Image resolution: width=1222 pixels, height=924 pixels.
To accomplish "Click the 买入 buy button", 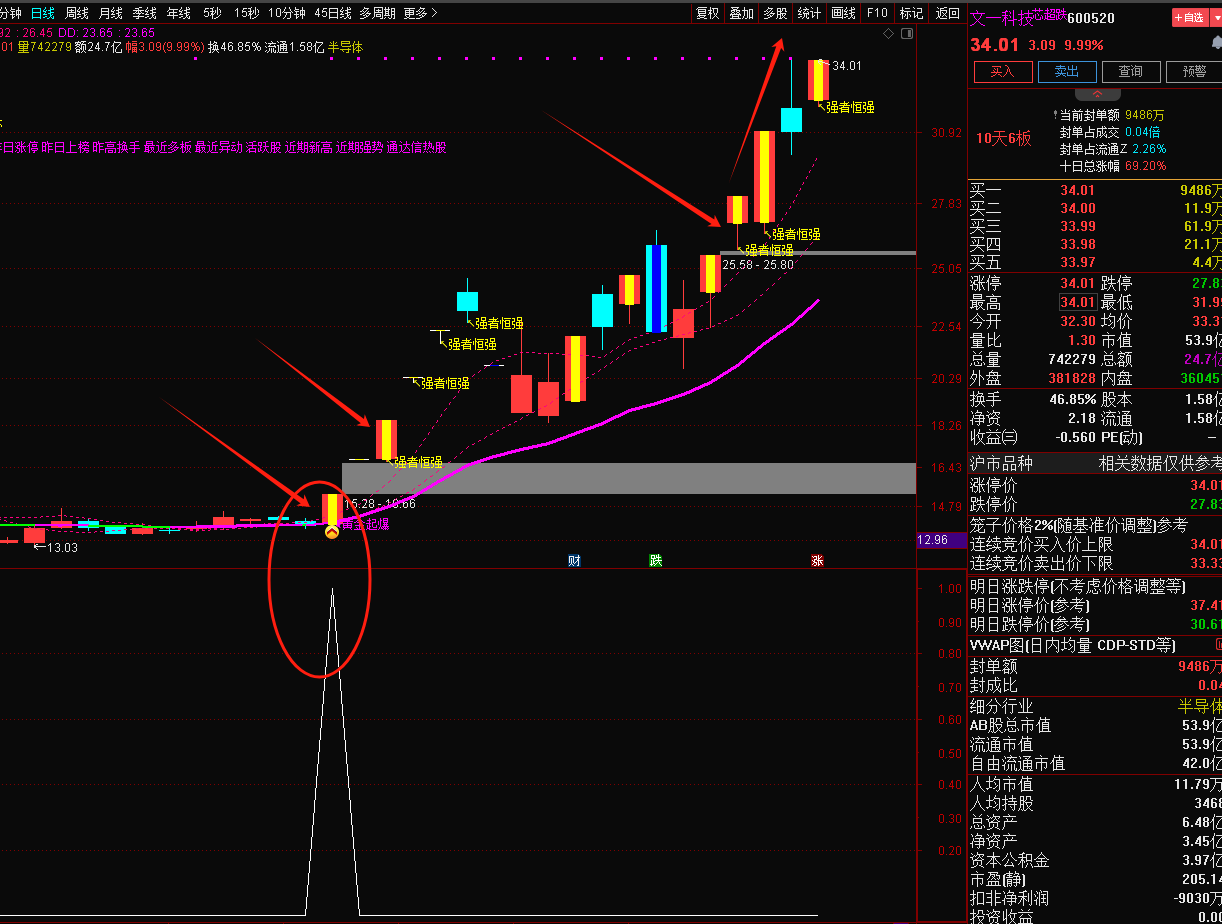I will coord(1002,72).
